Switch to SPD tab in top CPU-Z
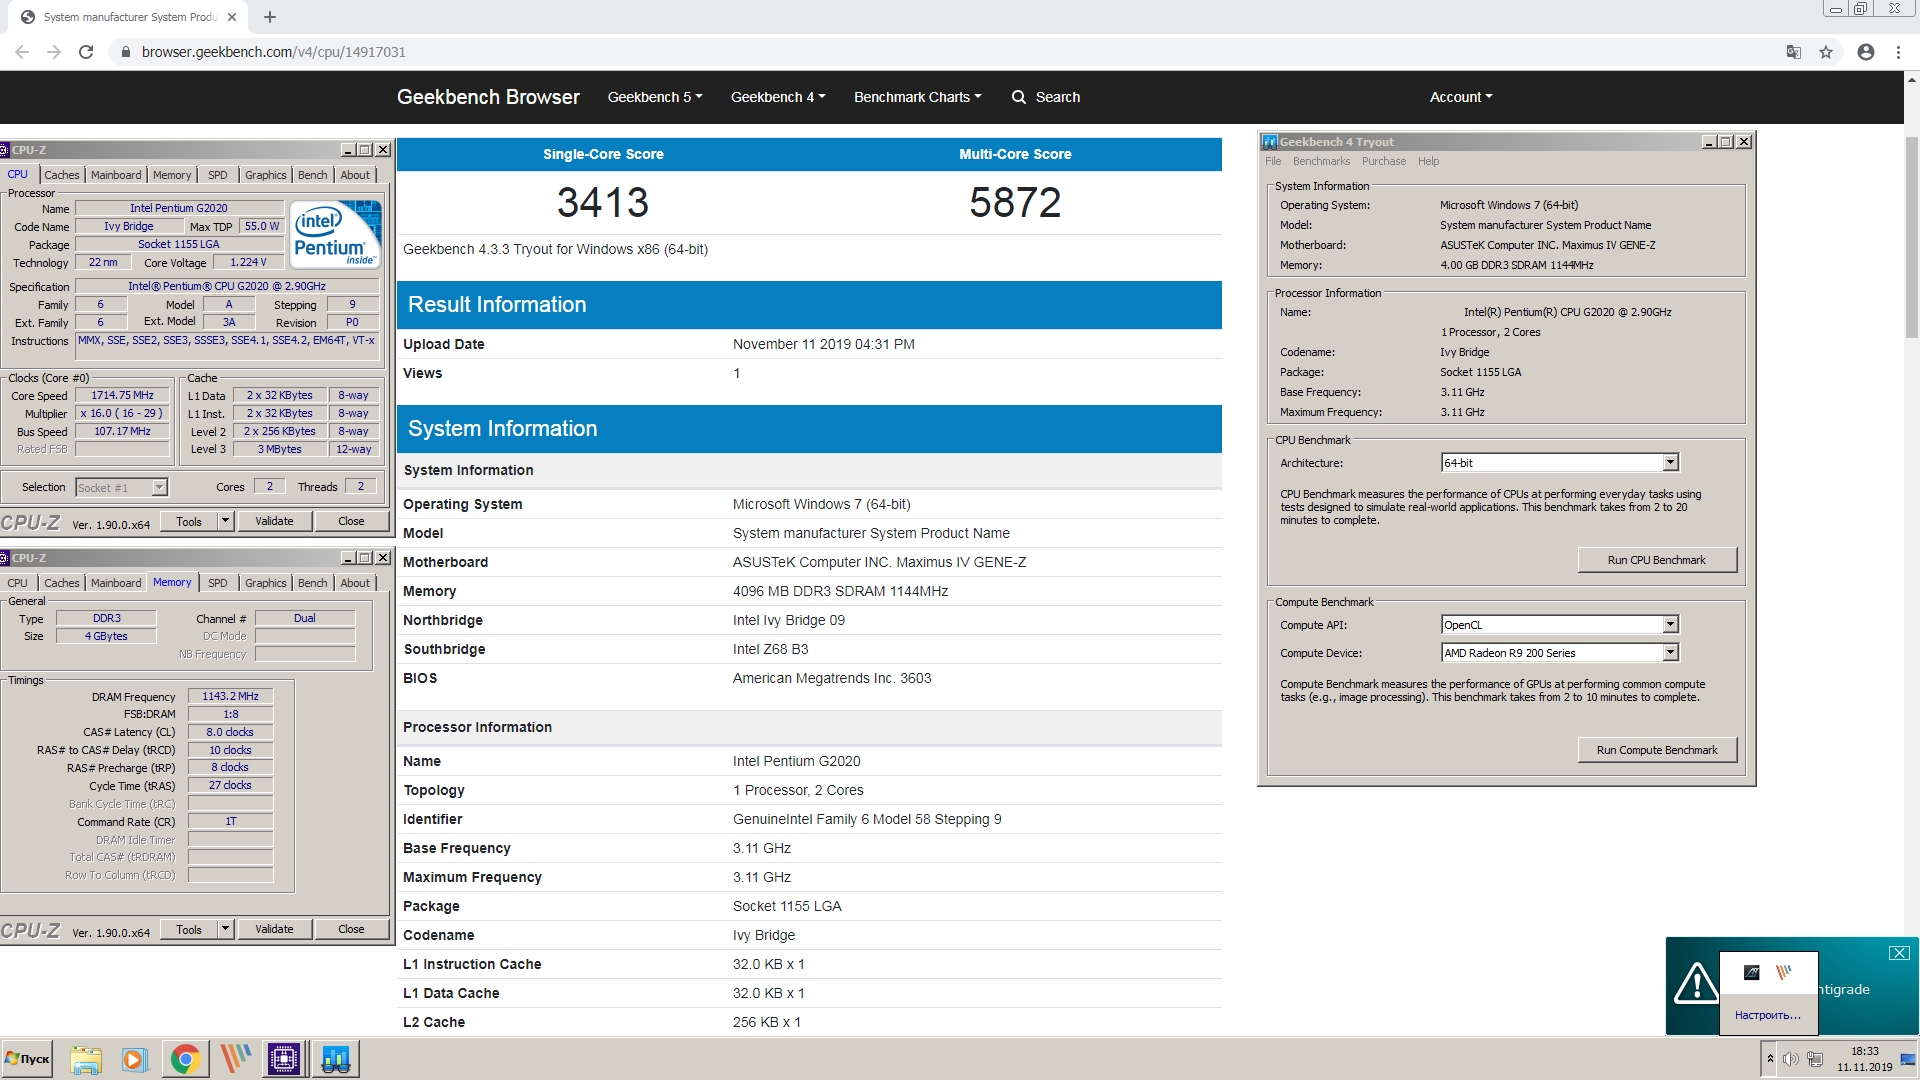The height and width of the screenshot is (1080, 1920). click(217, 175)
